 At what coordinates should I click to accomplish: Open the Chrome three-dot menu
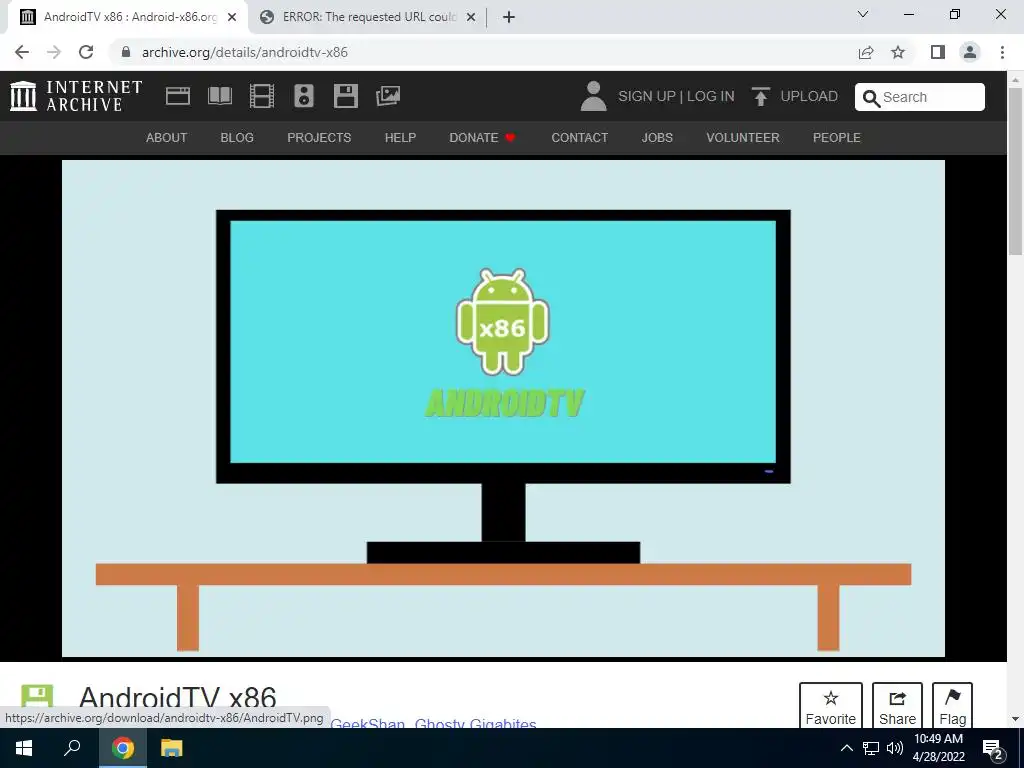coord(1002,52)
